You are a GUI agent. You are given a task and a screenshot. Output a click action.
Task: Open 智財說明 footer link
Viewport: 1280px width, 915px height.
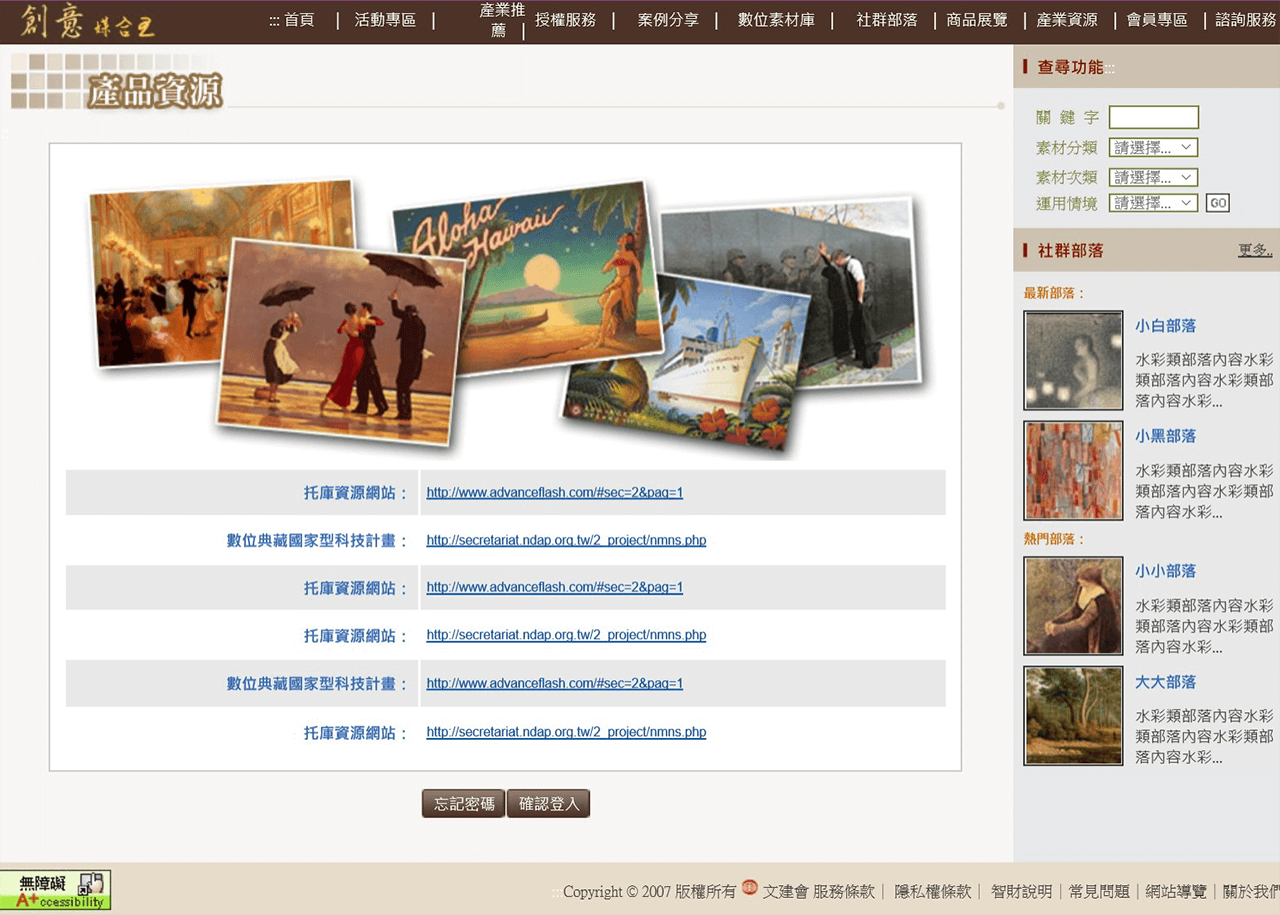(x=1021, y=891)
